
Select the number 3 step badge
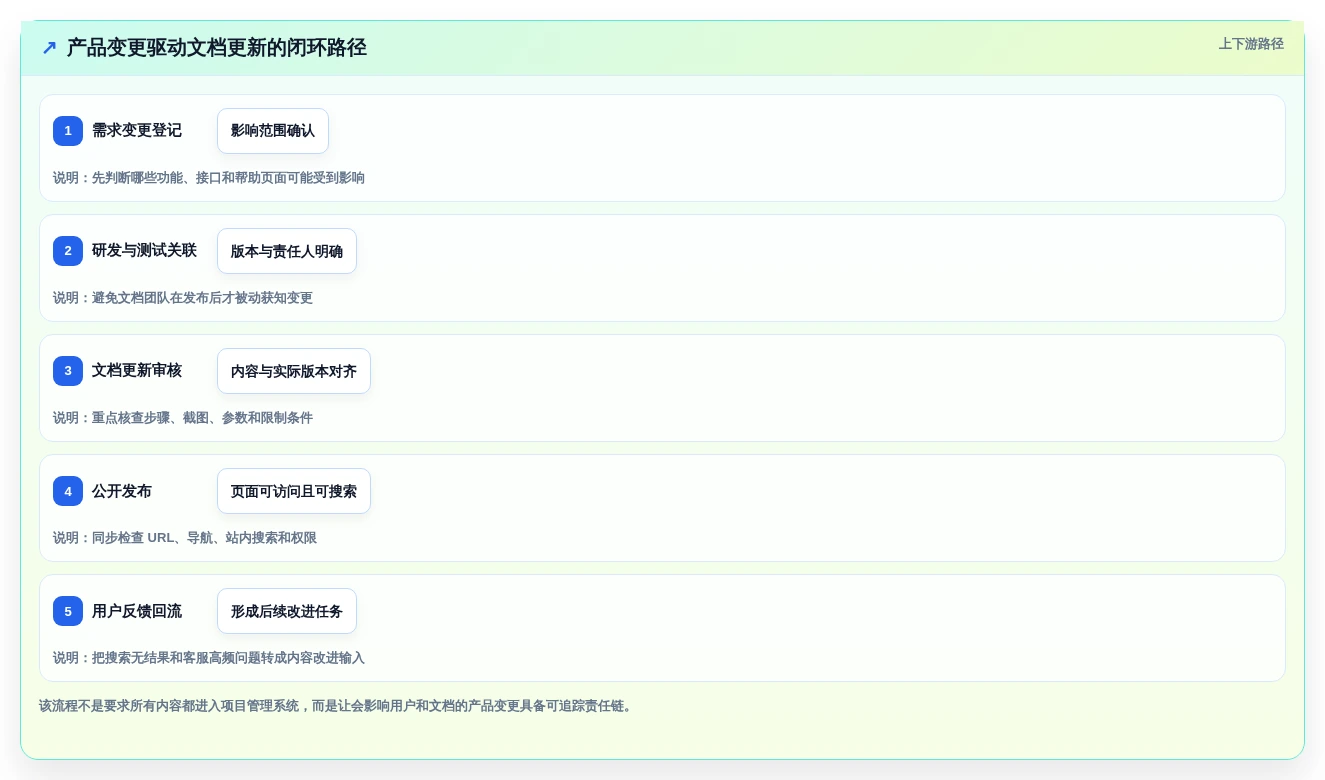68,371
